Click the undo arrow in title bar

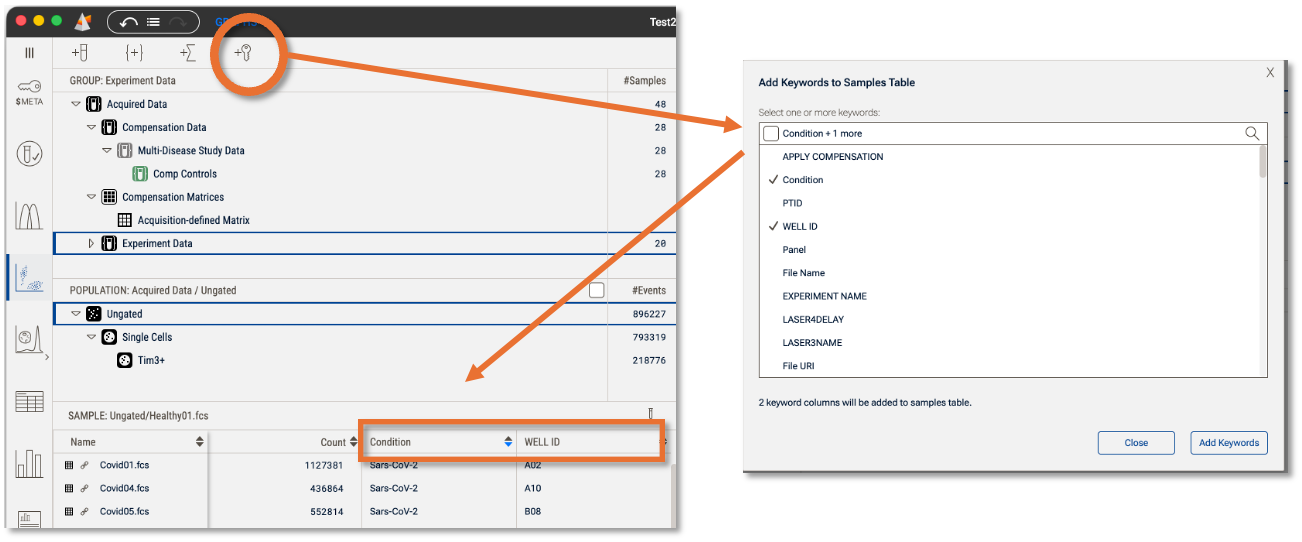click(x=129, y=21)
